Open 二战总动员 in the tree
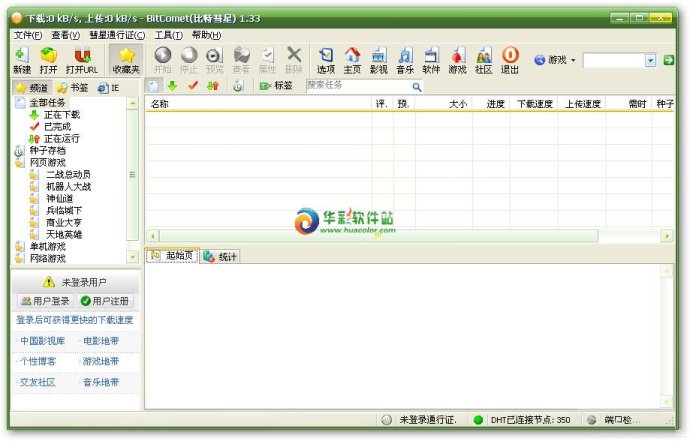Viewport: 690px width, 441px height. point(68,174)
